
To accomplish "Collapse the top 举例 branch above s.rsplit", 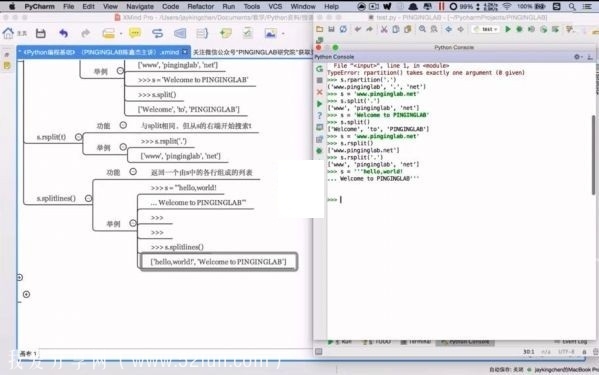I will tap(120, 71).
